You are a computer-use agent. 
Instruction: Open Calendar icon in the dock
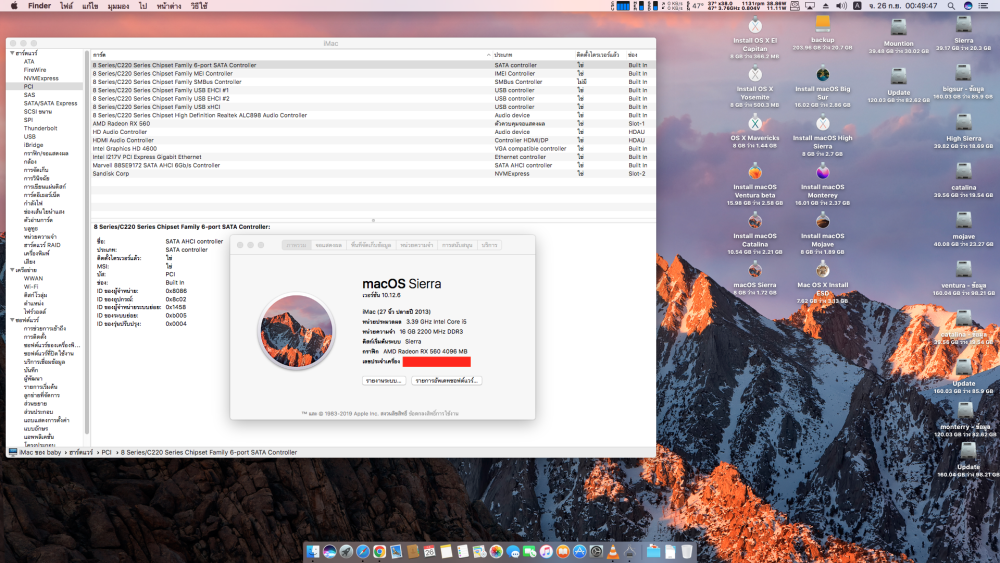[429, 552]
